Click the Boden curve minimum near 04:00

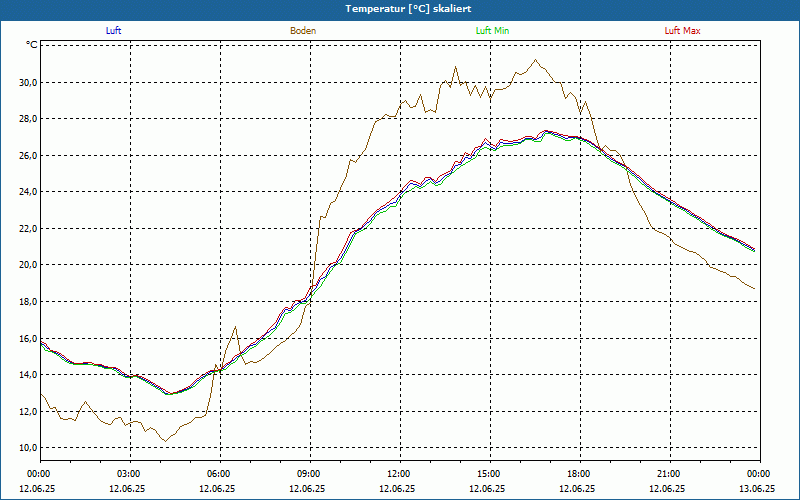click(165, 441)
